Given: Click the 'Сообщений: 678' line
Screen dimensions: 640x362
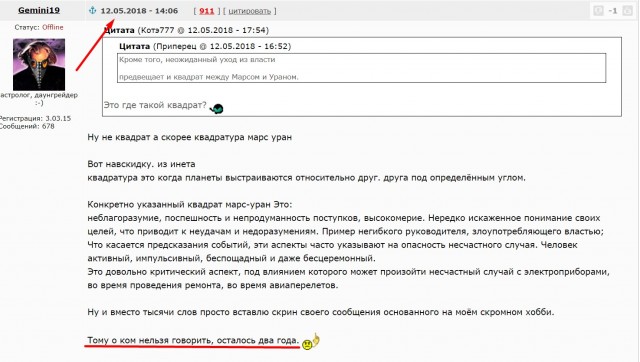Looking at the screenshot, I should [27, 127].
